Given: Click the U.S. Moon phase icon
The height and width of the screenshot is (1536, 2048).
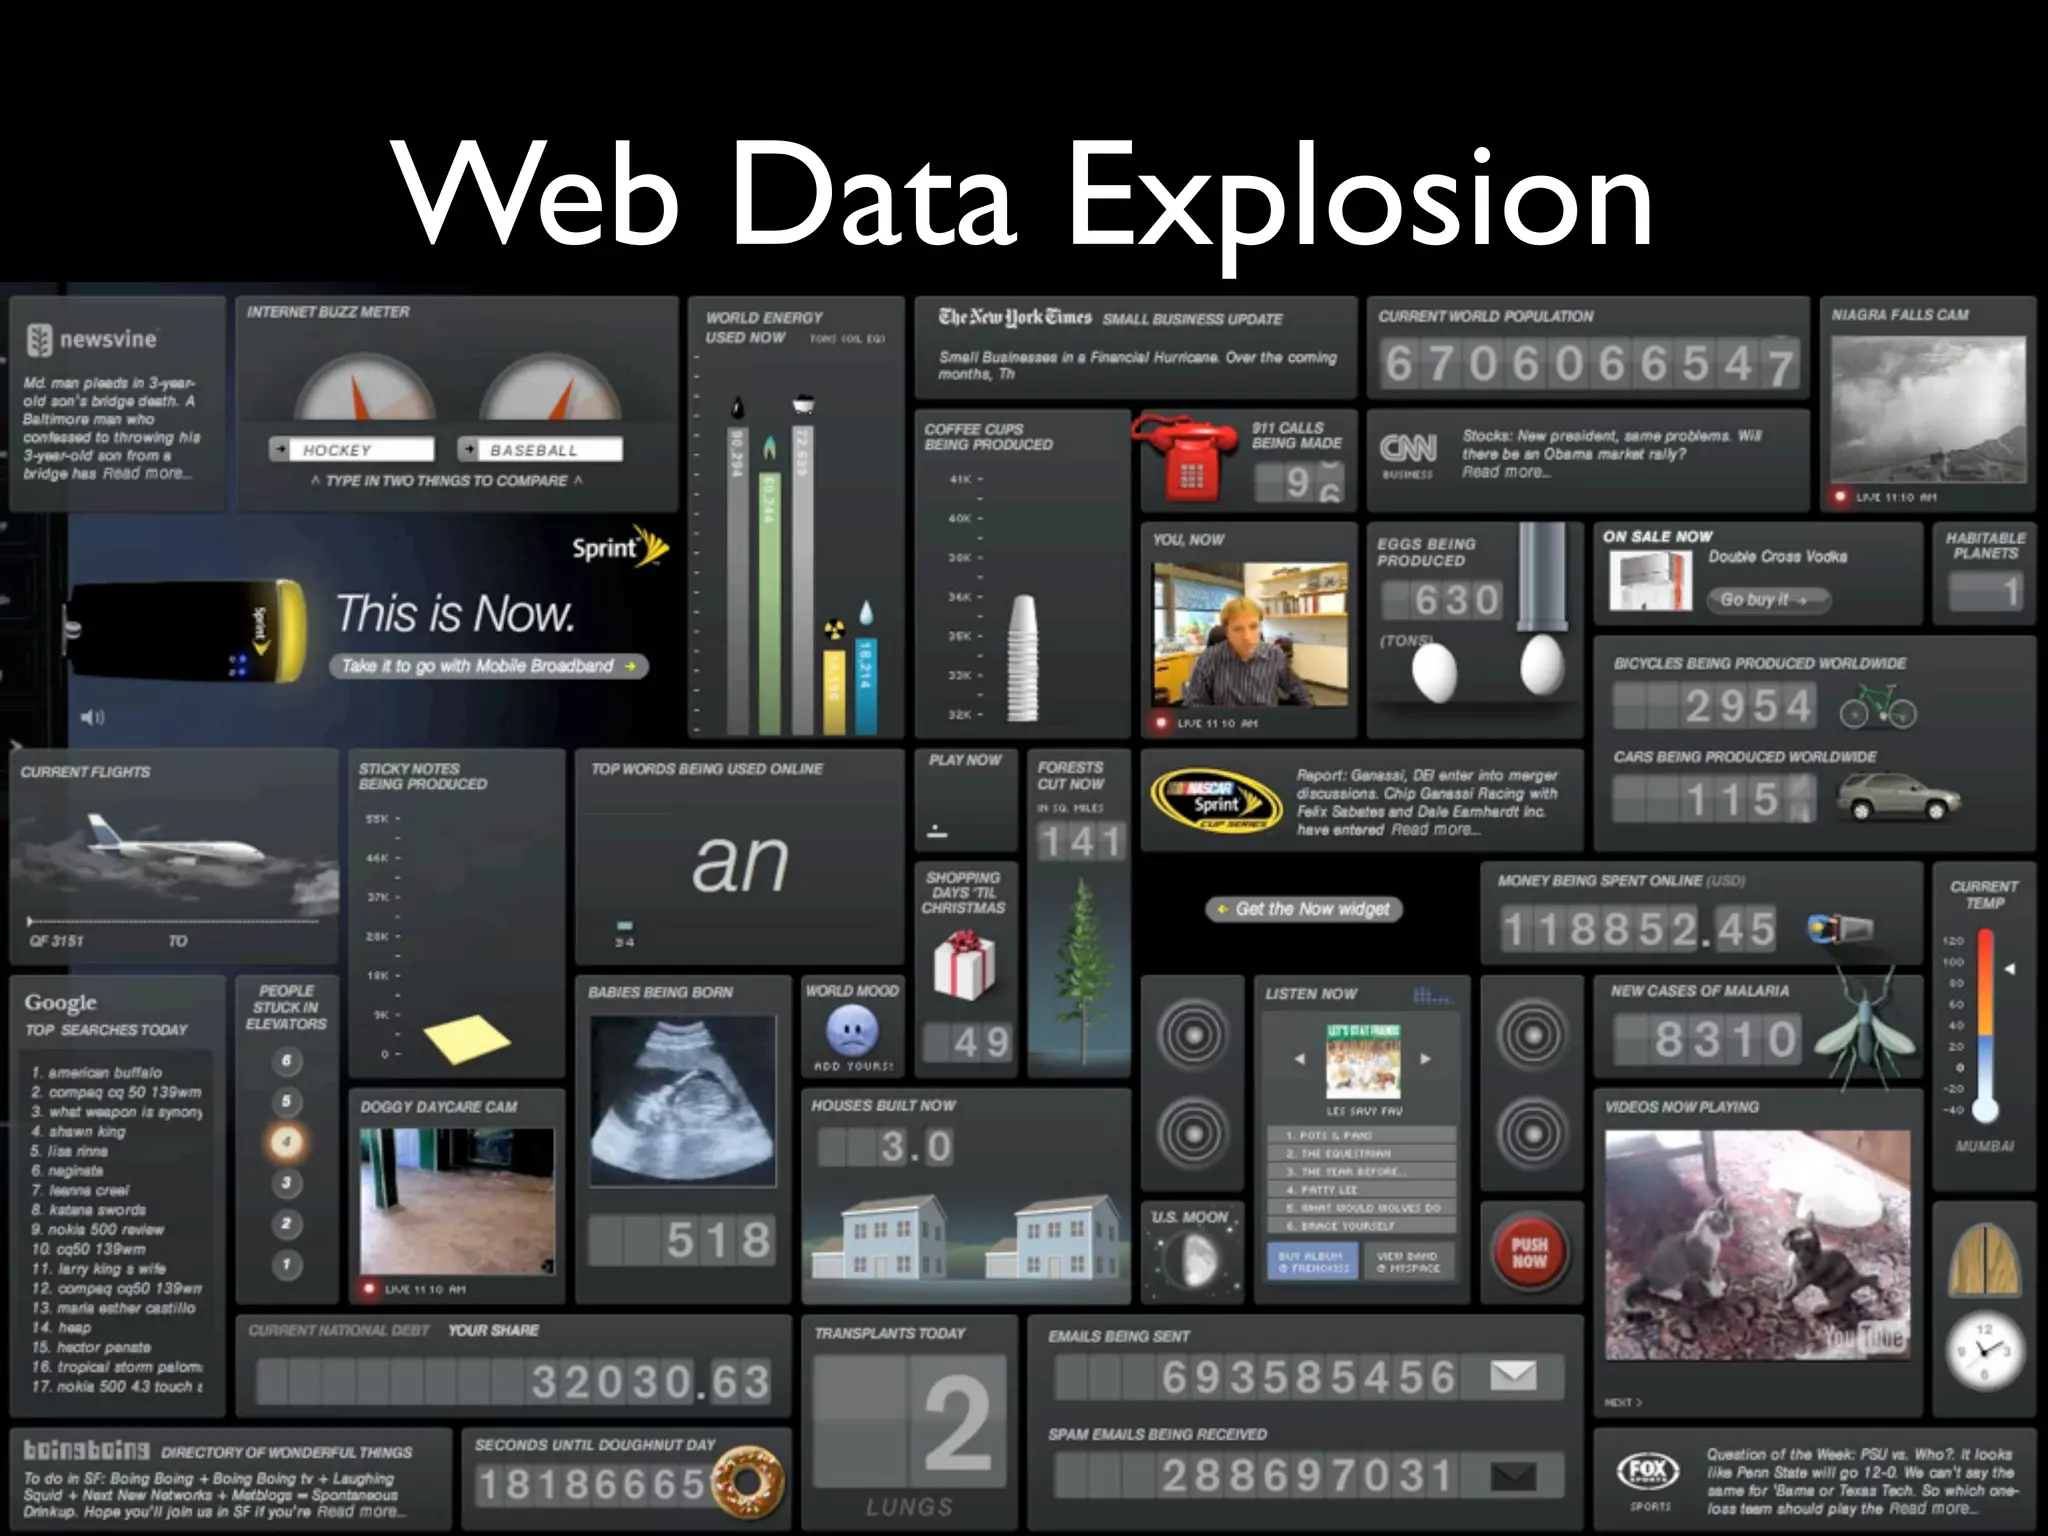Looking at the screenshot, I should click(1192, 1260).
